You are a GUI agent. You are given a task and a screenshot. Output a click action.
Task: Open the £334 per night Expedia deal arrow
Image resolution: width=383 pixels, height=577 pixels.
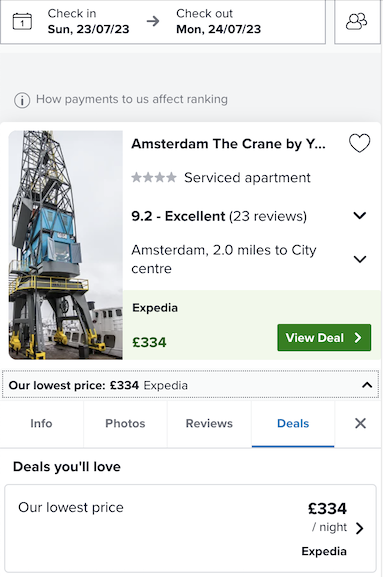(360, 528)
